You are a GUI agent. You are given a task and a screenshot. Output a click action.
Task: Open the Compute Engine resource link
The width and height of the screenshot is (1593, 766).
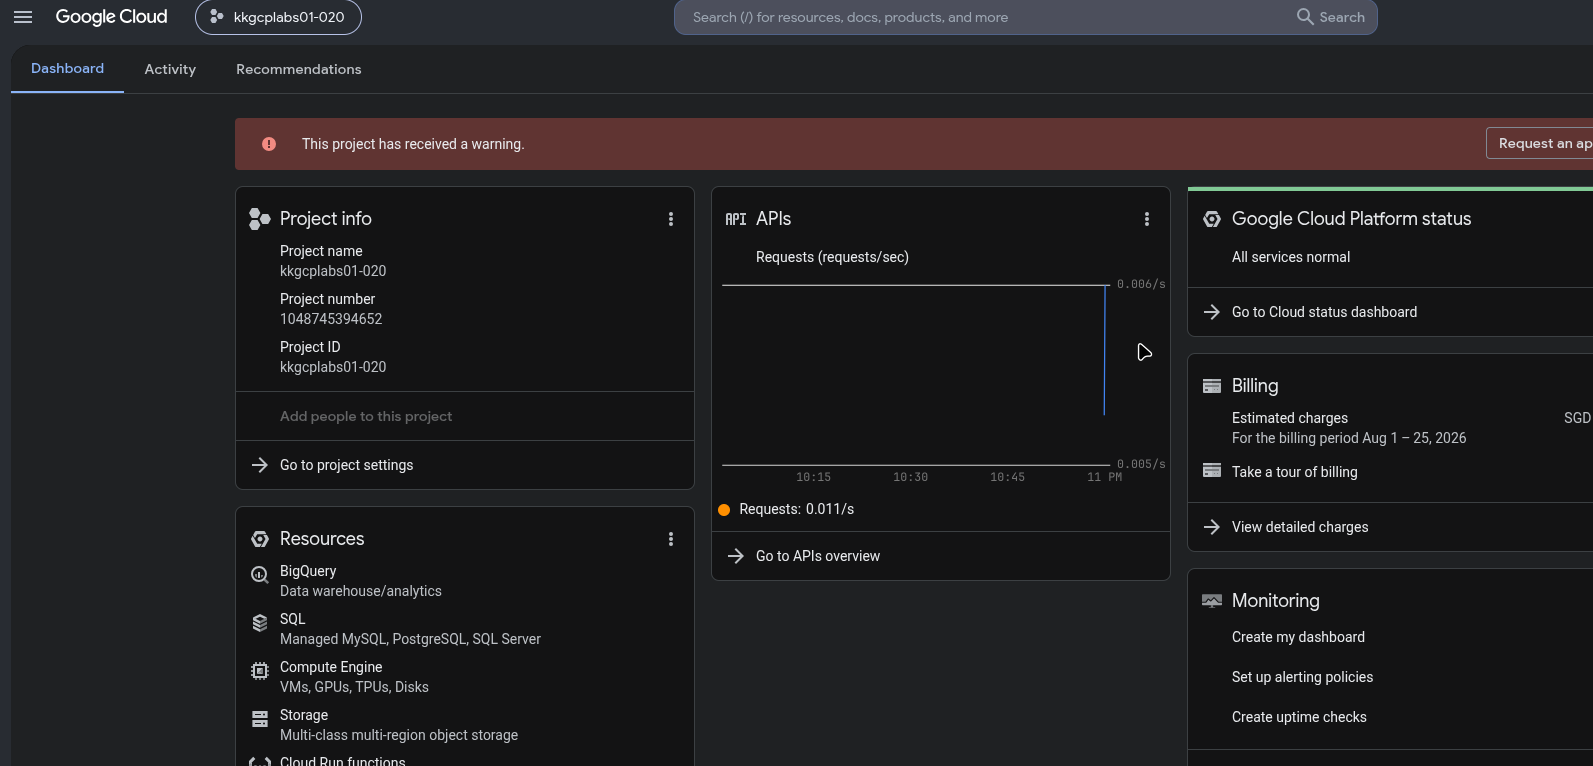pos(331,667)
